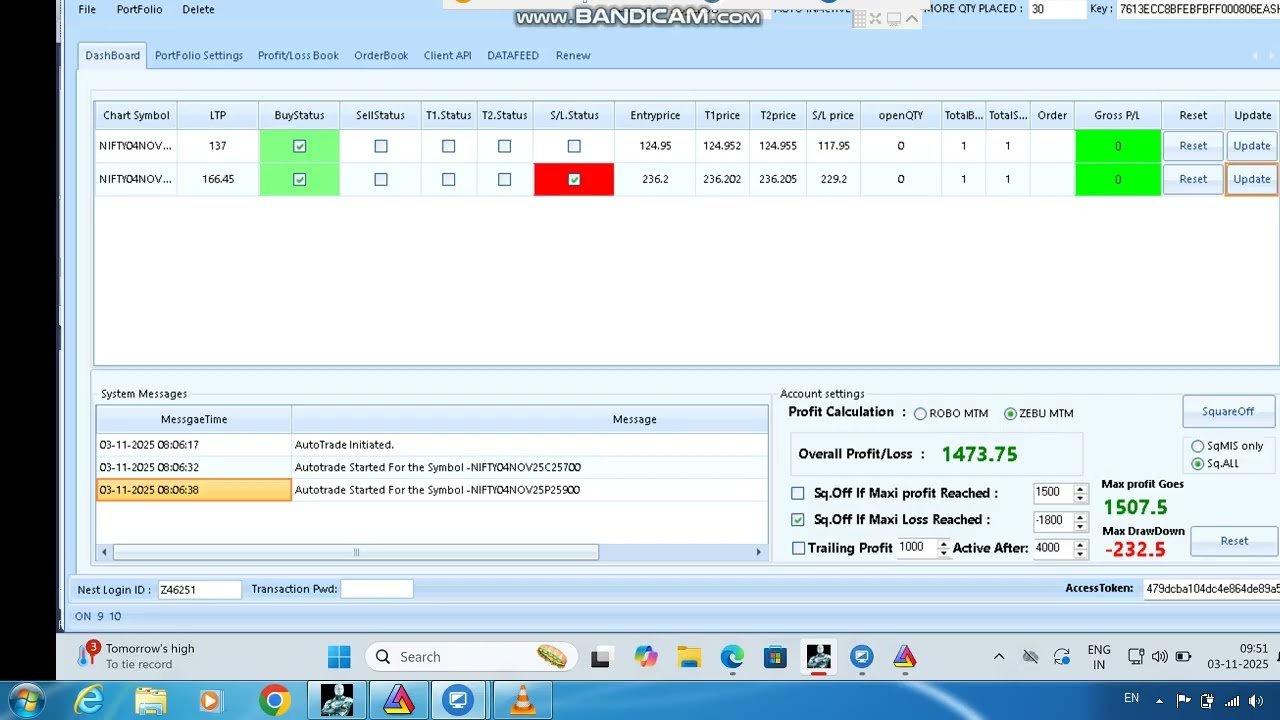Increment the Maxi profit value stepper
1280x720 pixels.
click(x=1078, y=487)
